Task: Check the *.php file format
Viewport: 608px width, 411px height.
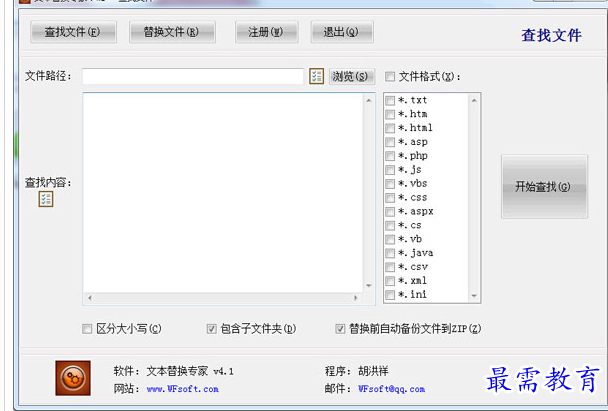Action: (390, 156)
